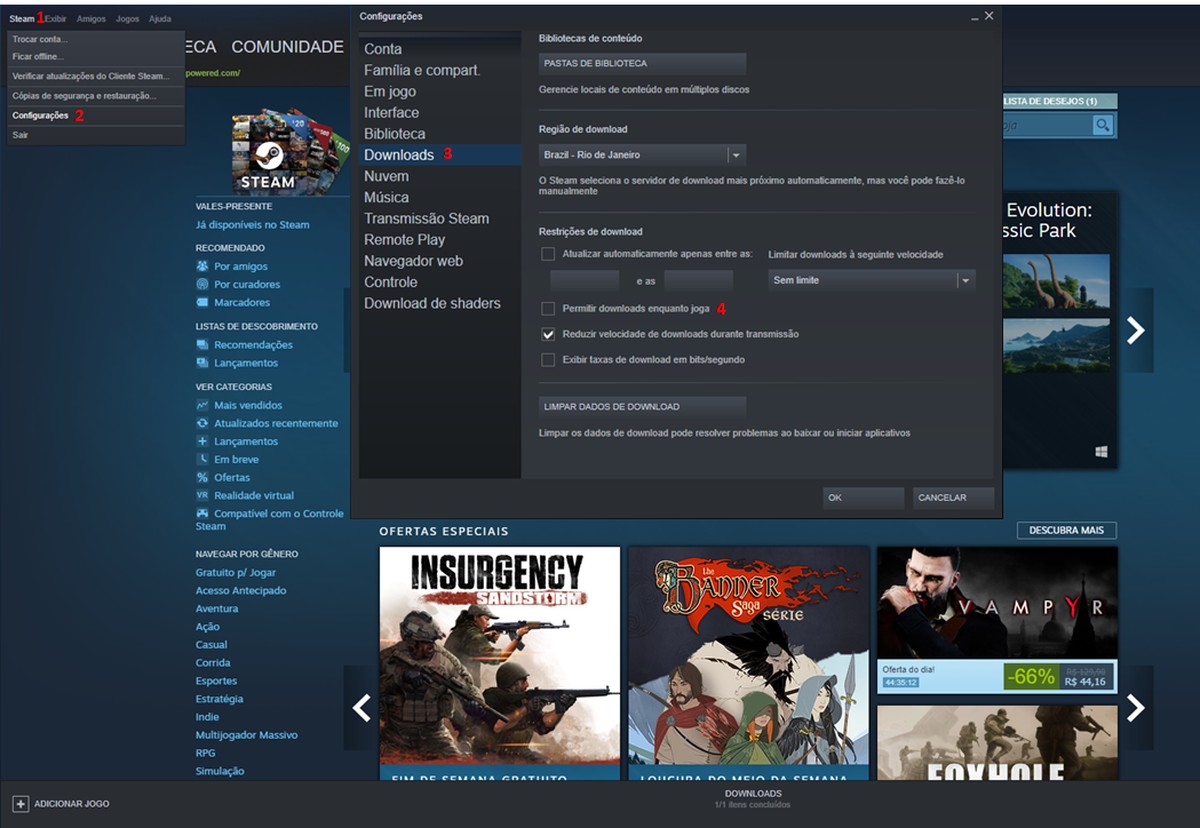Choose Sair in the Steam menu
Viewport: 1200px width, 828px height.
tap(96, 135)
